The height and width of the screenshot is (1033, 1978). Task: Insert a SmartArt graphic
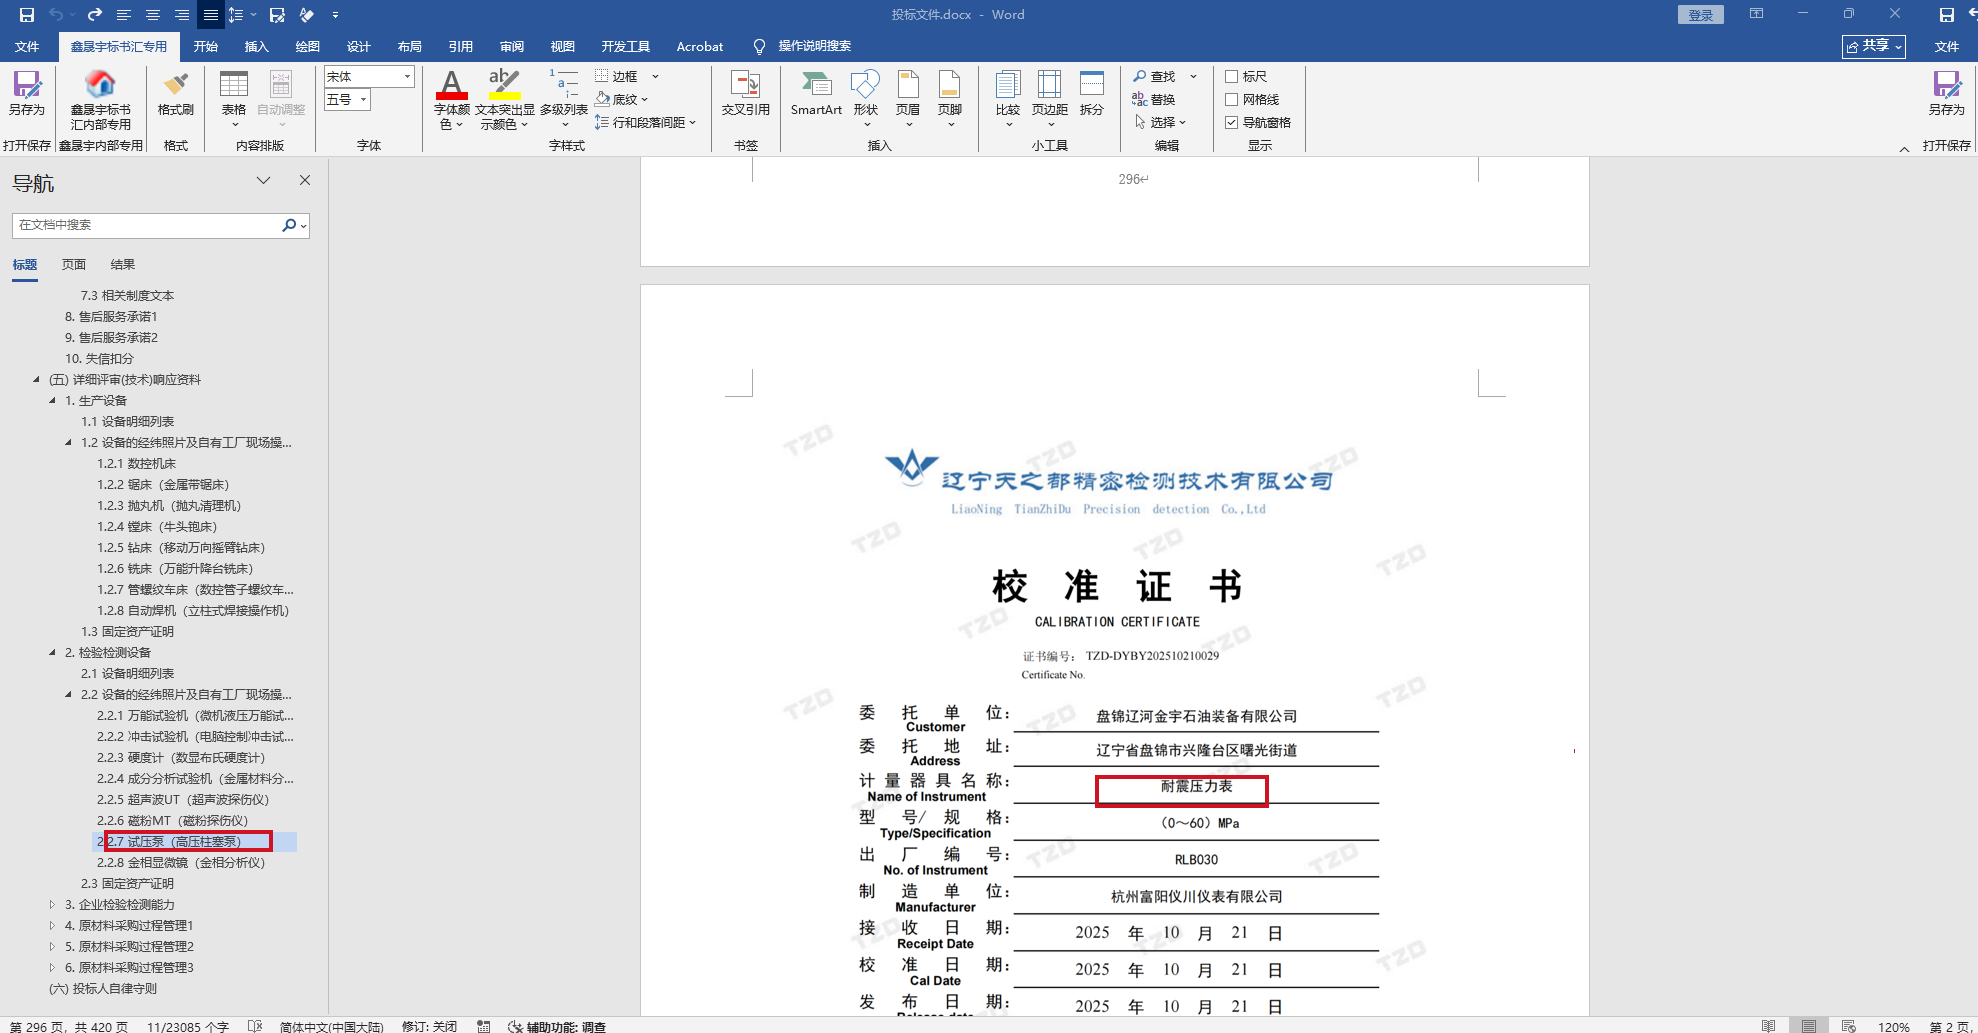click(816, 93)
